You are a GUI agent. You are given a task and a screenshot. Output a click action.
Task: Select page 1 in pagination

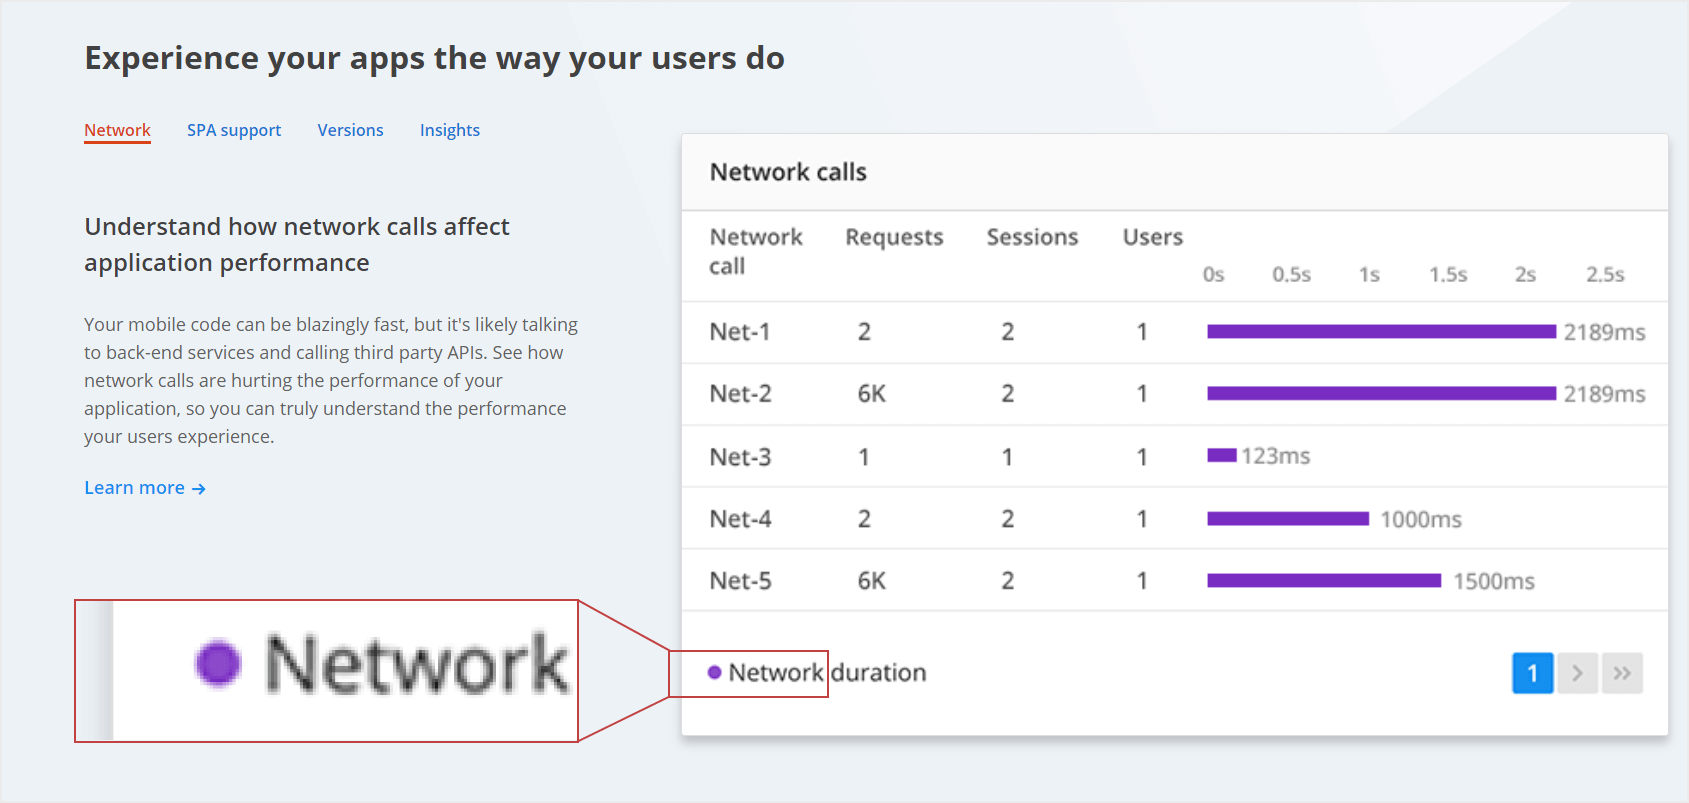(x=1532, y=673)
